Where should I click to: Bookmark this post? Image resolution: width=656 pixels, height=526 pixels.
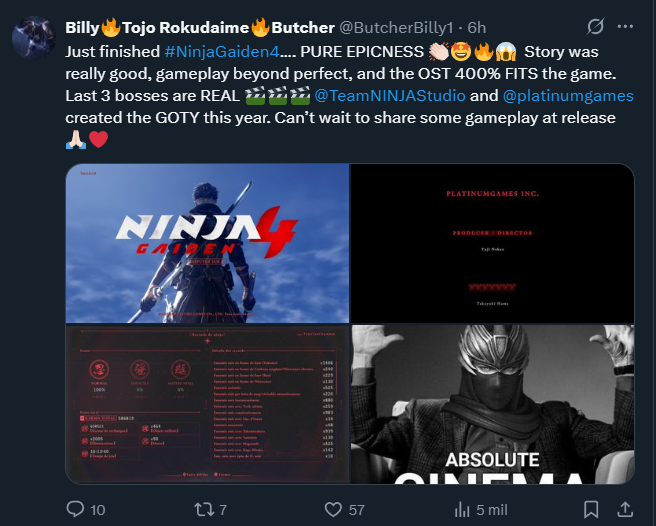coord(591,509)
